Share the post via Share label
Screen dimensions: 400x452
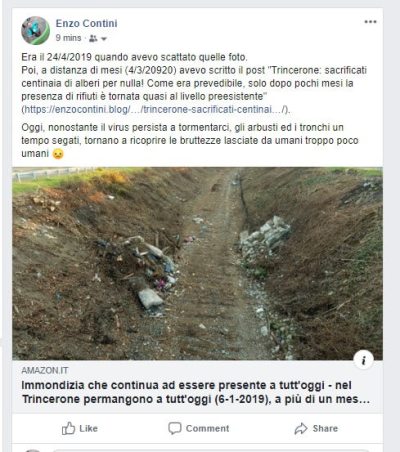click(x=325, y=428)
